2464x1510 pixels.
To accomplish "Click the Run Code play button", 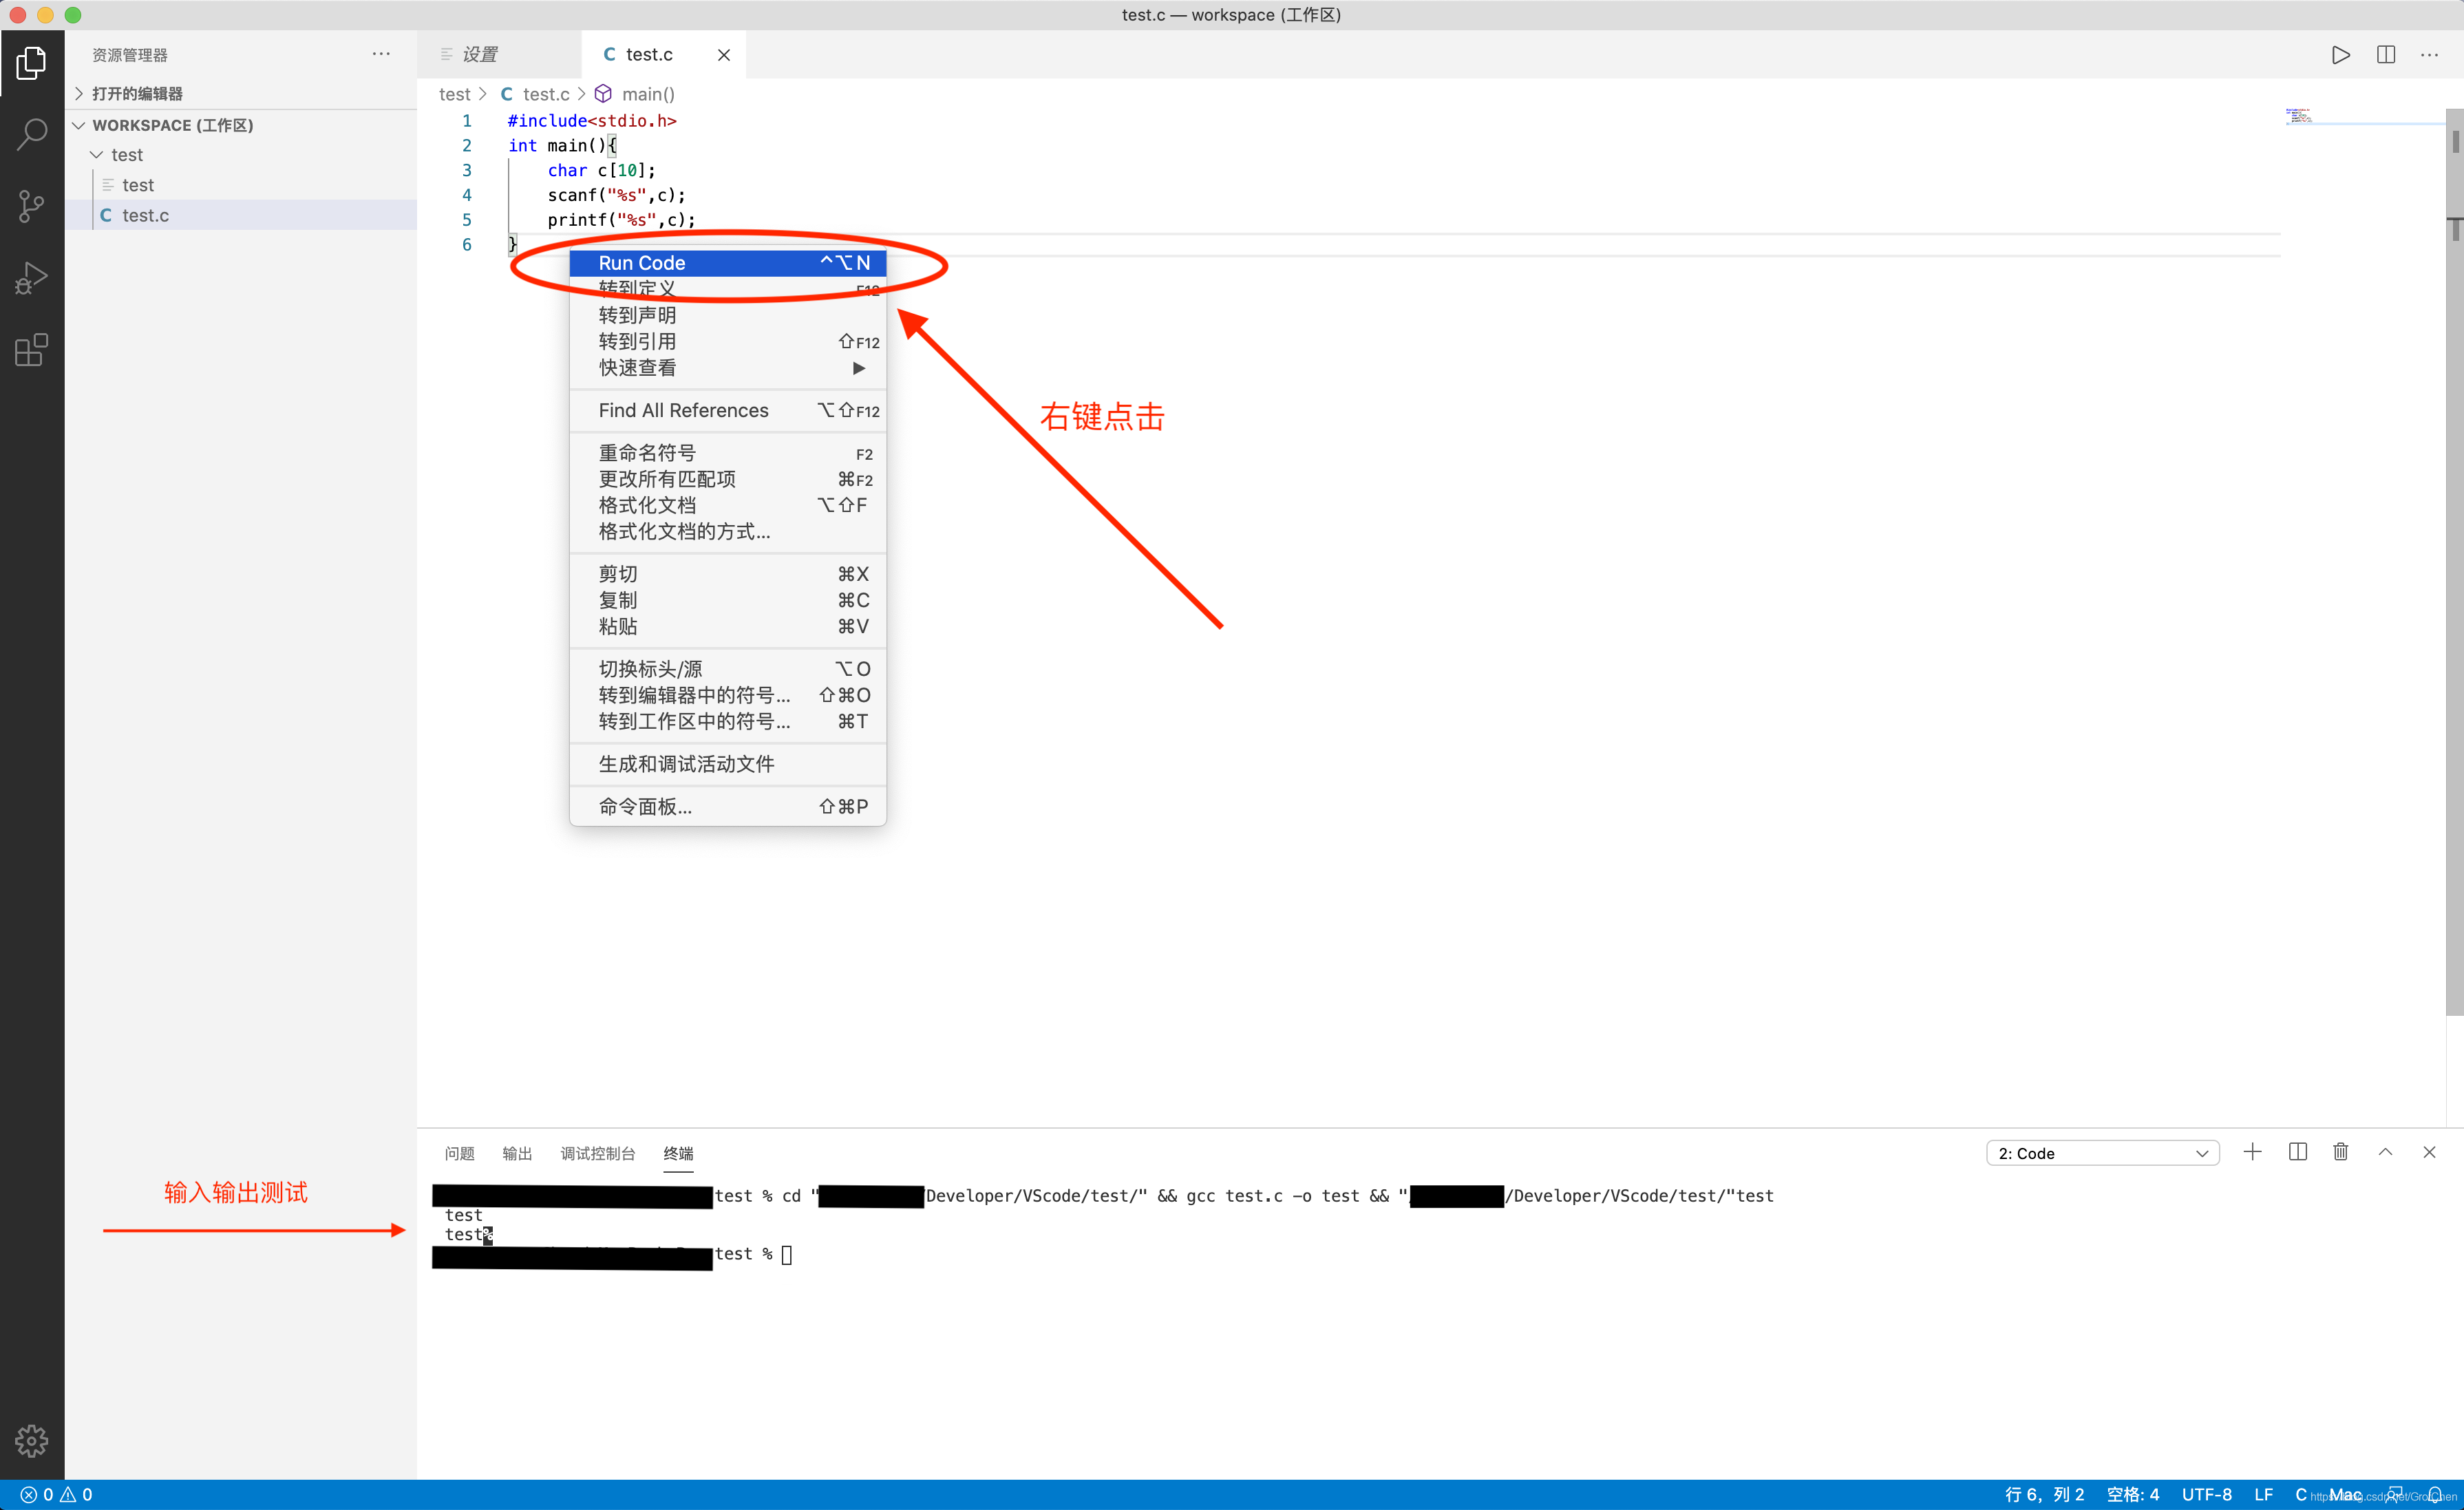I will (2341, 55).
